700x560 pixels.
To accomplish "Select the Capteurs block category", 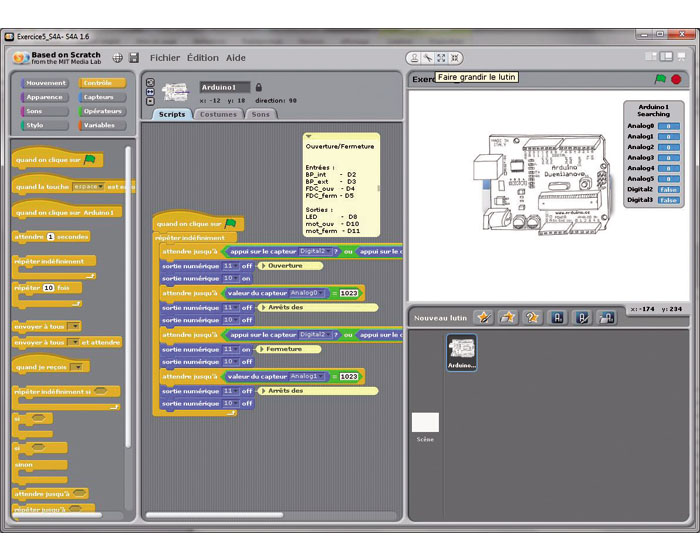I will (102, 97).
